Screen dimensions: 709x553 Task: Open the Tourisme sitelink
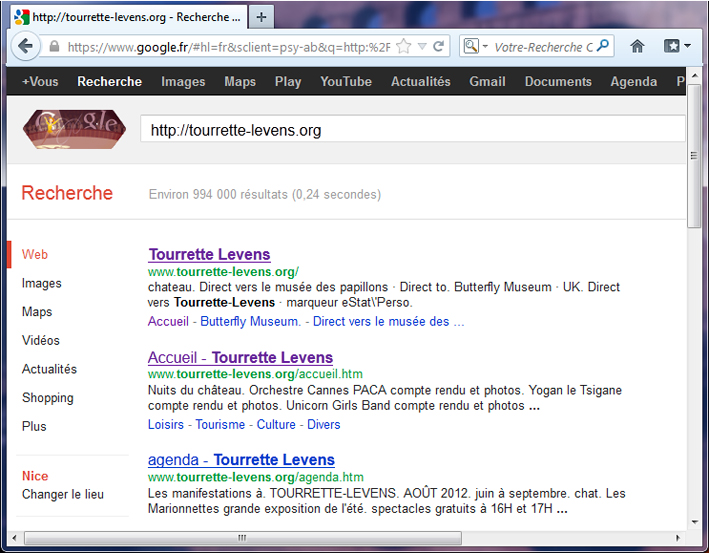pyautogui.click(x=220, y=425)
